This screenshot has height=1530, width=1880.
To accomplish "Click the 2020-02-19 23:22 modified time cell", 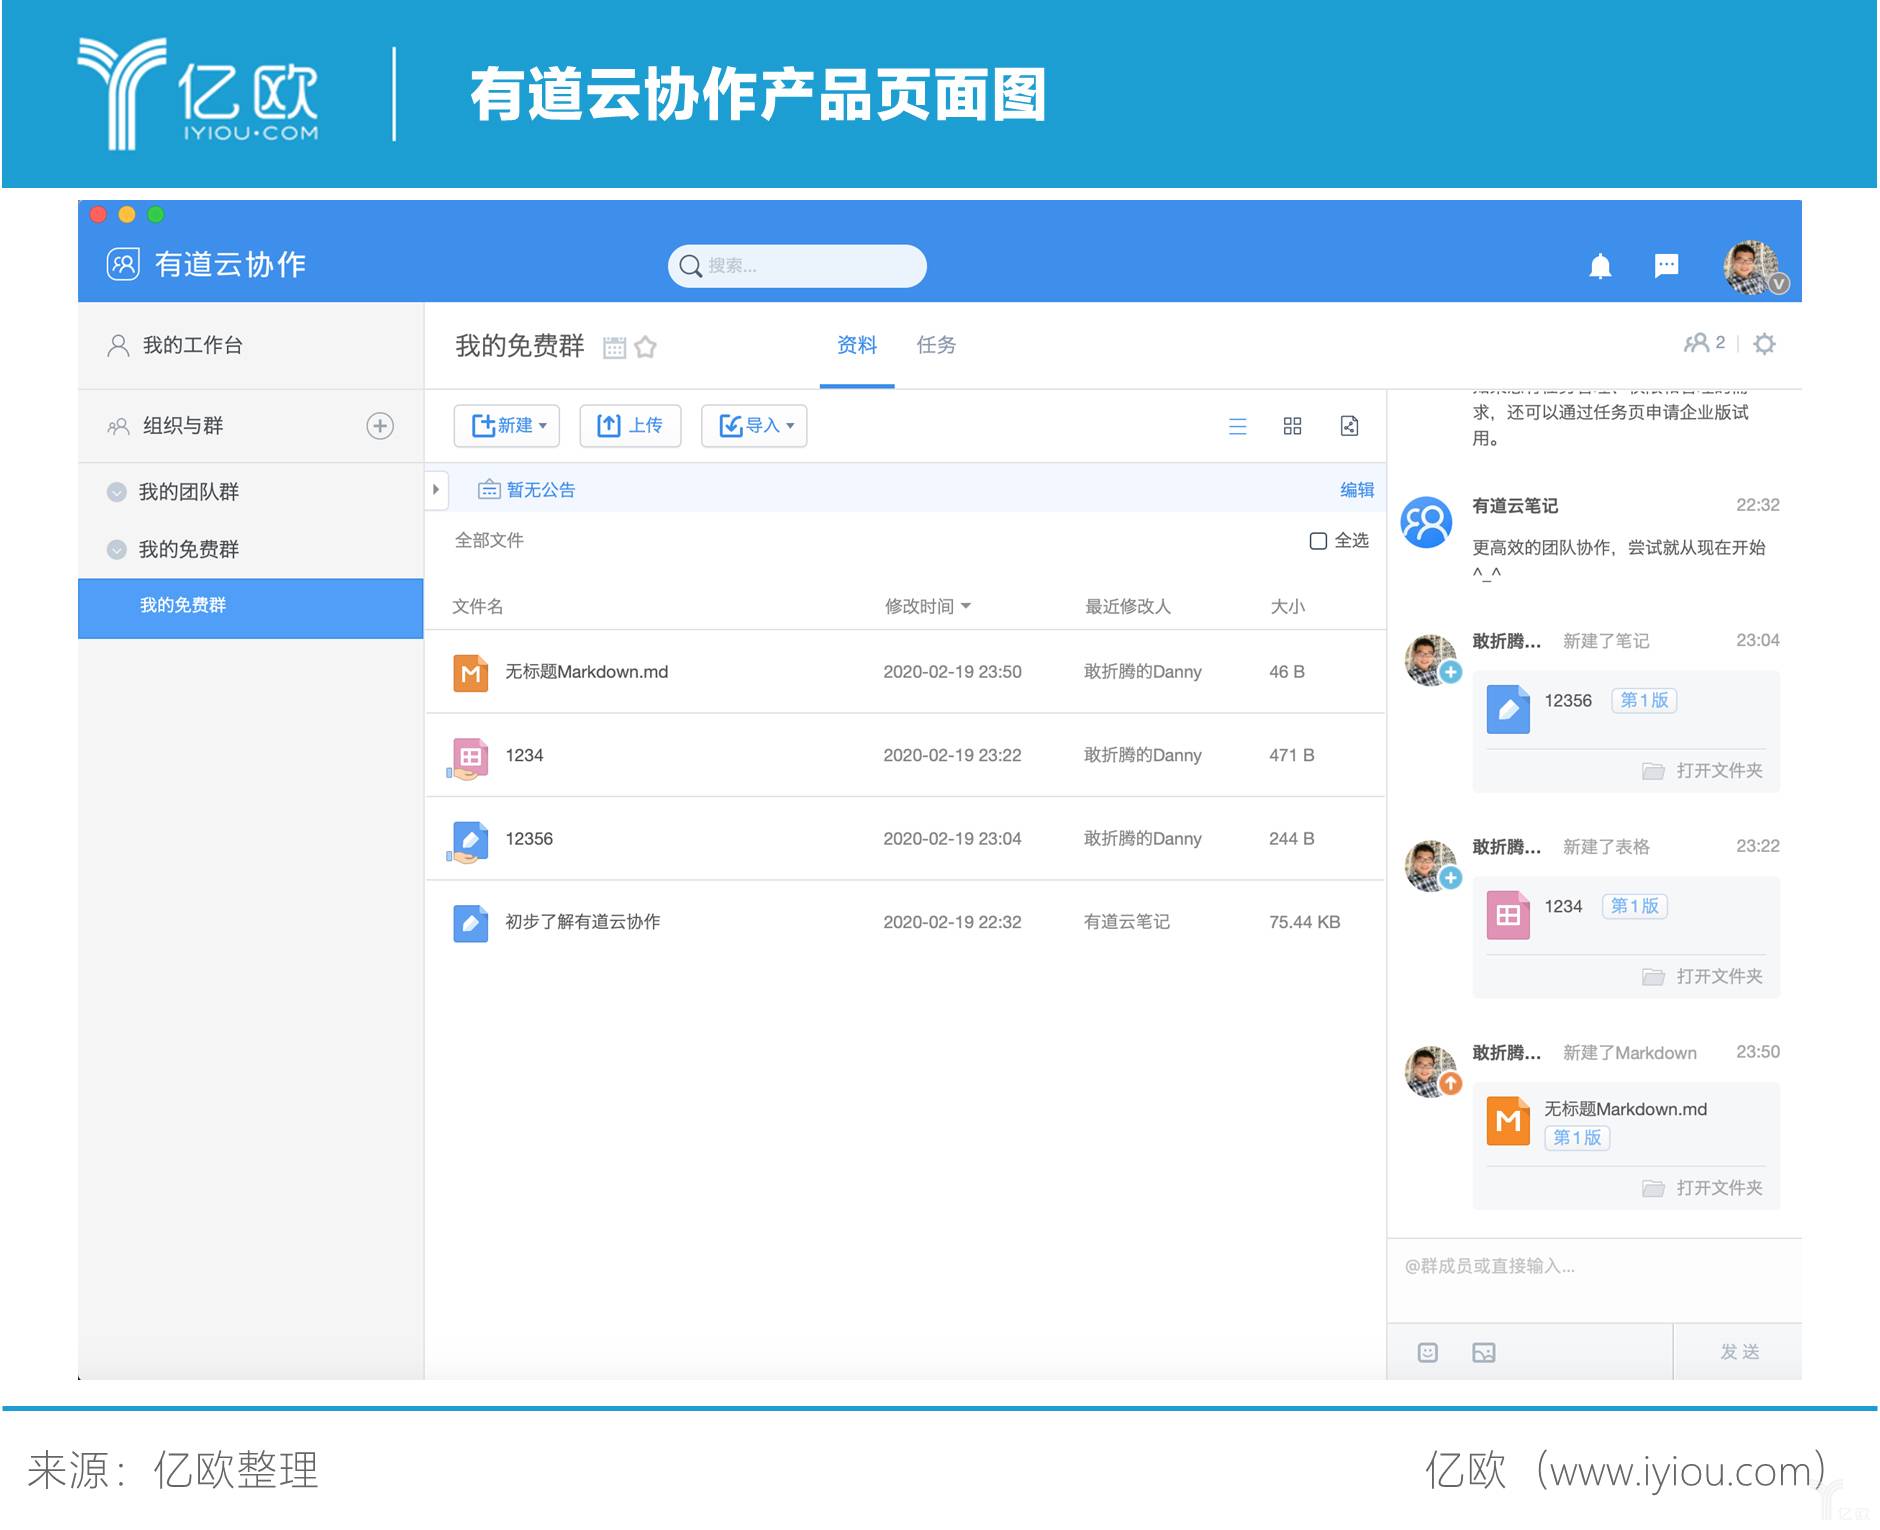I will point(952,756).
